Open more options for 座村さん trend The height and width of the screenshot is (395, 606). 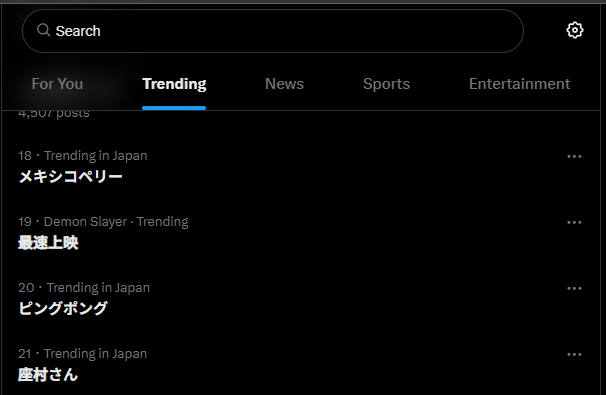coord(574,354)
